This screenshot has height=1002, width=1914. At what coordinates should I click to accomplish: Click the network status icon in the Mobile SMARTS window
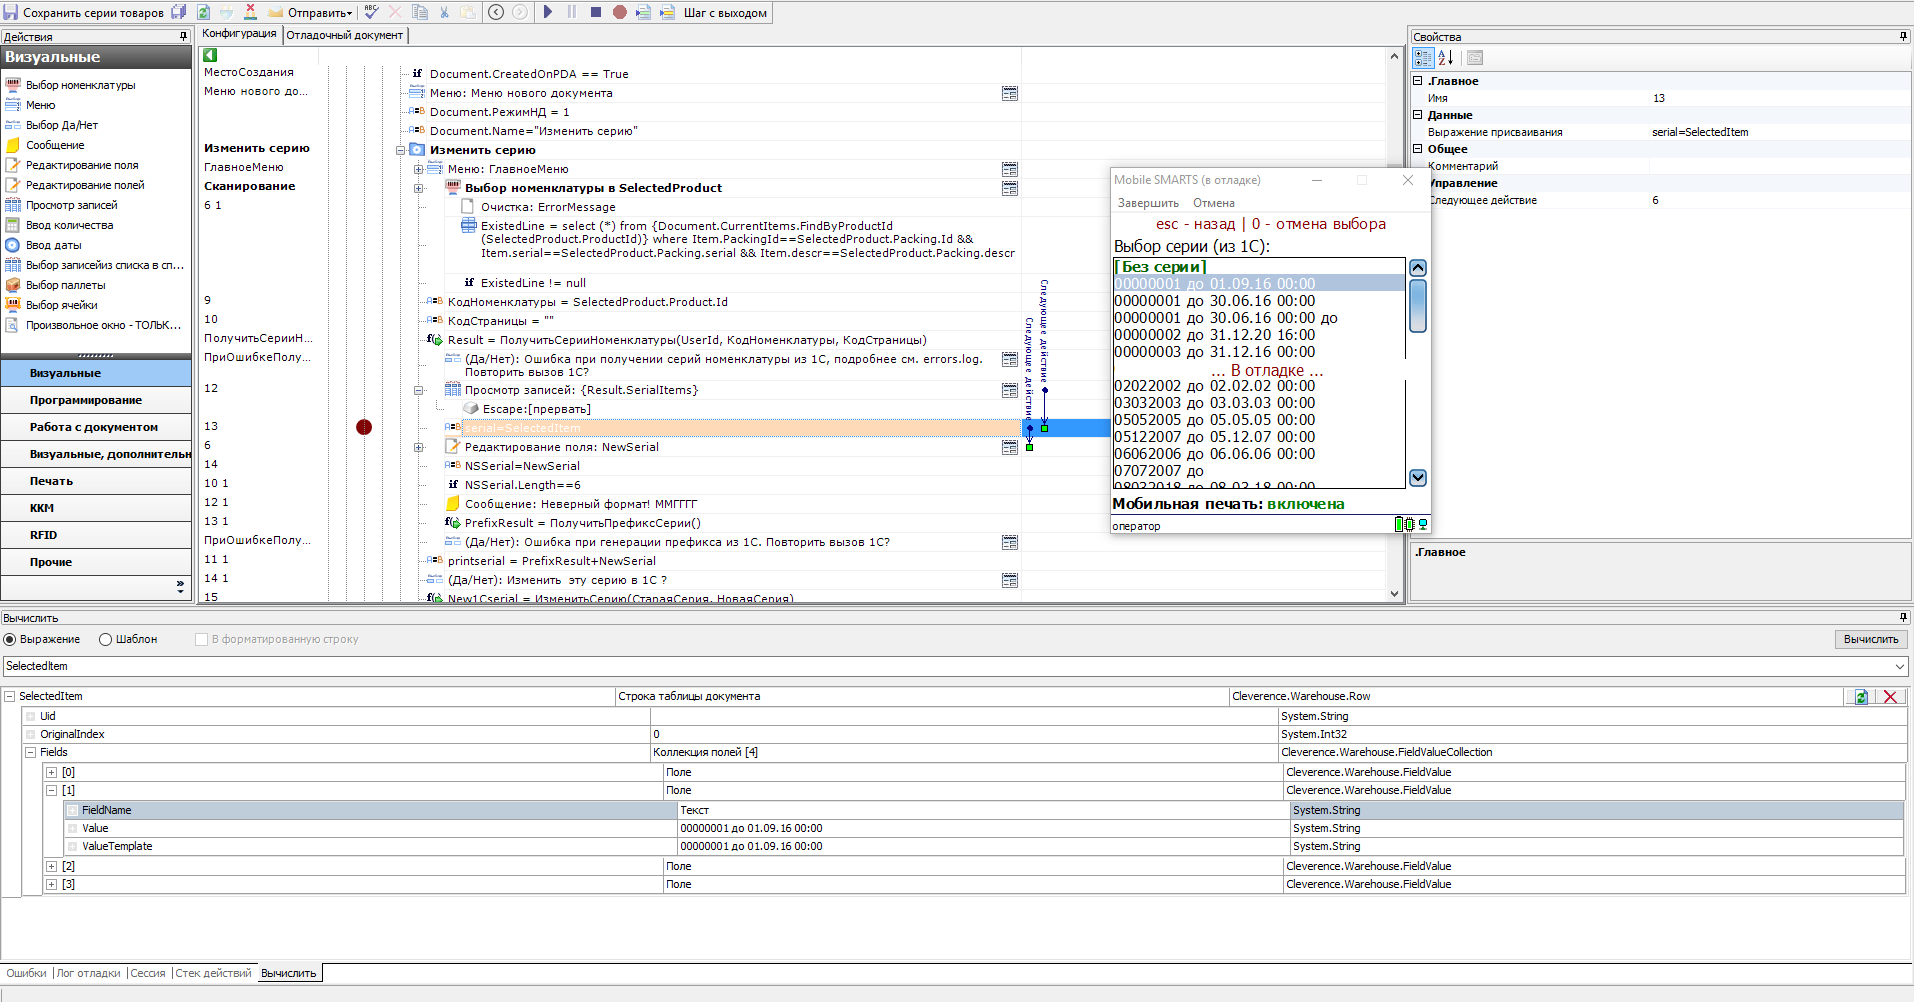1422,524
